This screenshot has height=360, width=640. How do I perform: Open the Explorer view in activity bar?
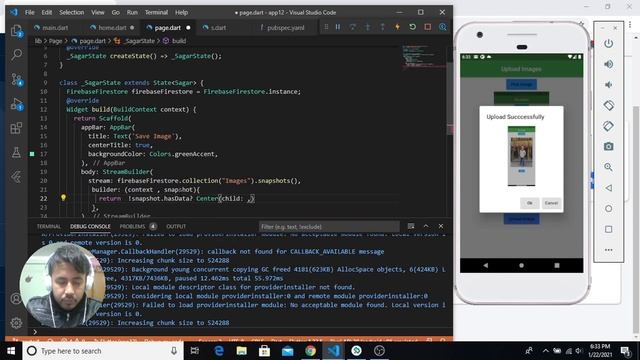[x=16, y=31]
